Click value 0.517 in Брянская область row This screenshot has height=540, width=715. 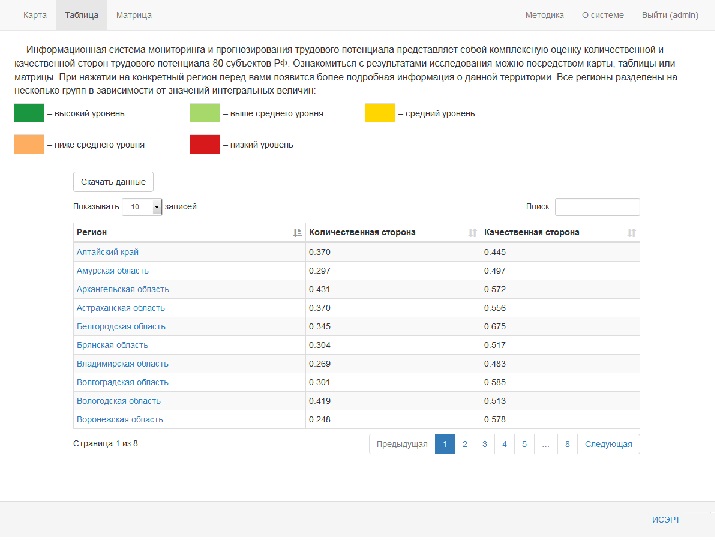click(x=495, y=345)
